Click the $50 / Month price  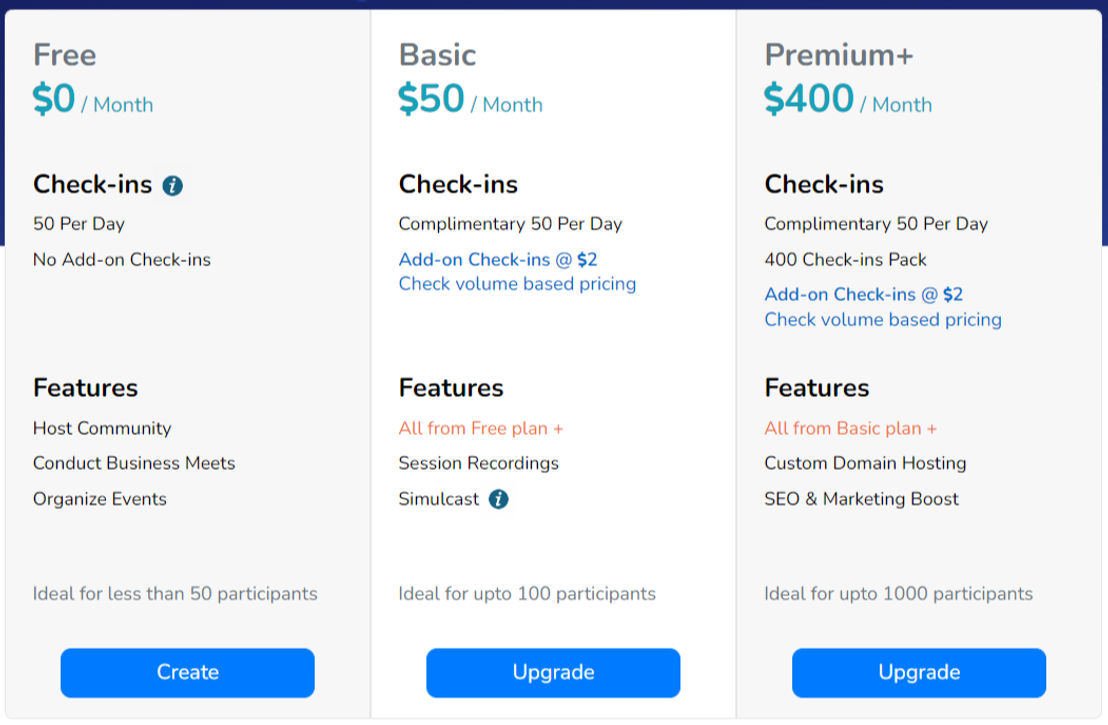(x=471, y=98)
